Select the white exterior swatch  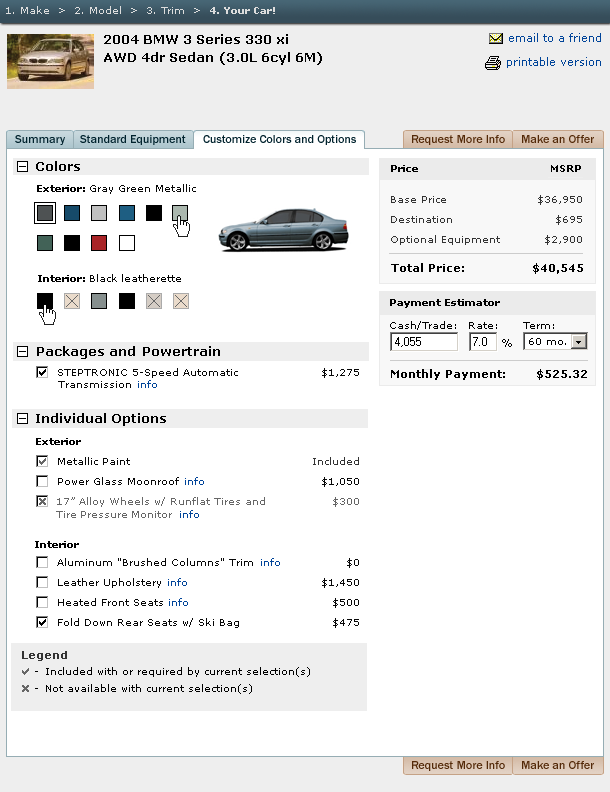[127, 243]
